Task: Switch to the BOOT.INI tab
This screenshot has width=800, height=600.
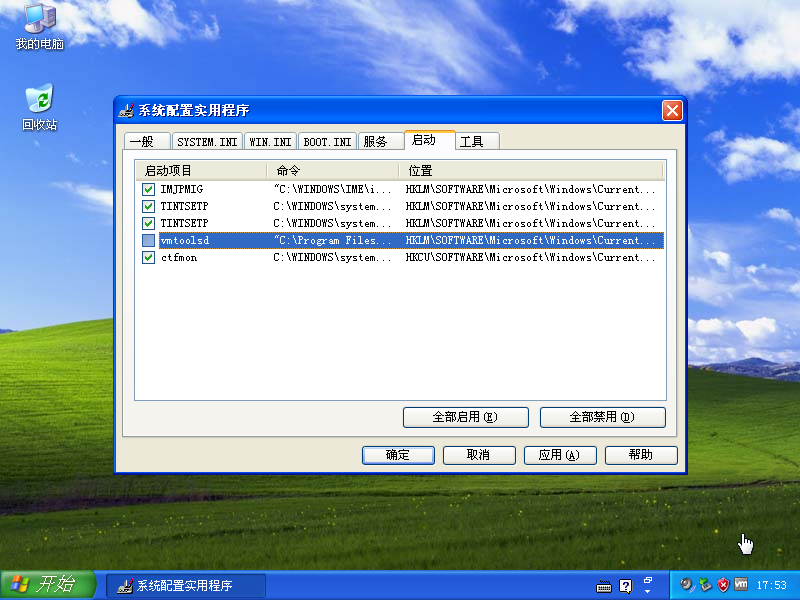Action: [x=327, y=142]
